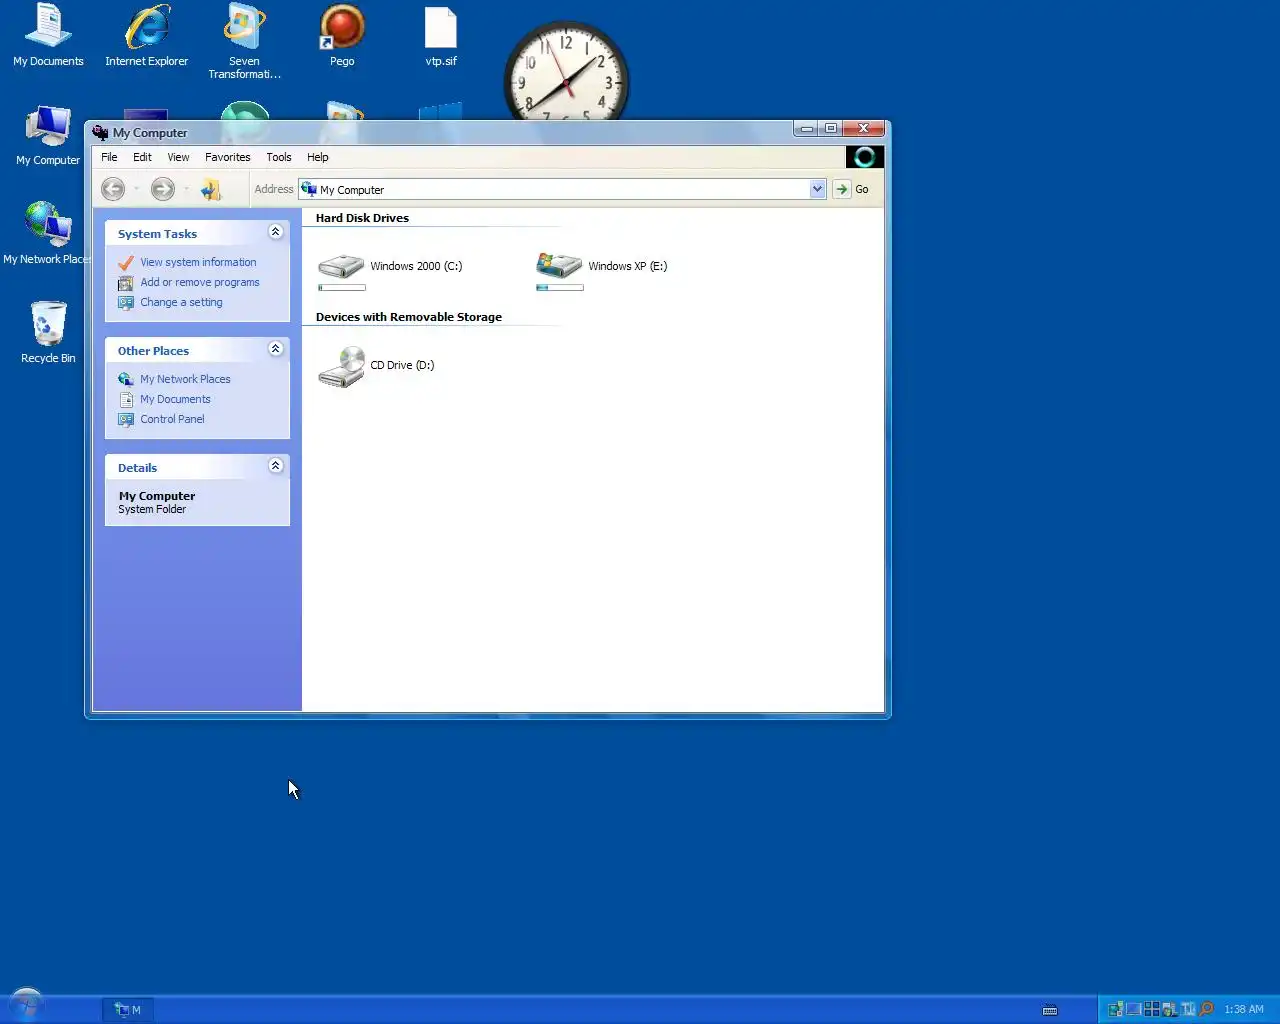Open the Back history dropdown arrow

pos(136,189)
